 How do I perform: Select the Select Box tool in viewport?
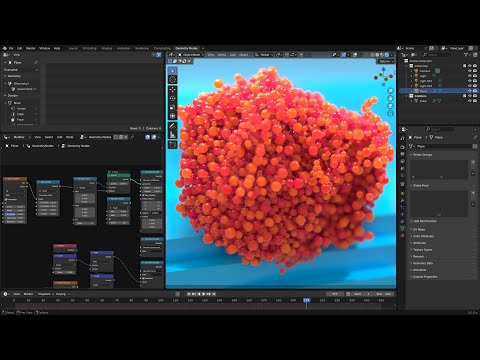tap(172, 71)
